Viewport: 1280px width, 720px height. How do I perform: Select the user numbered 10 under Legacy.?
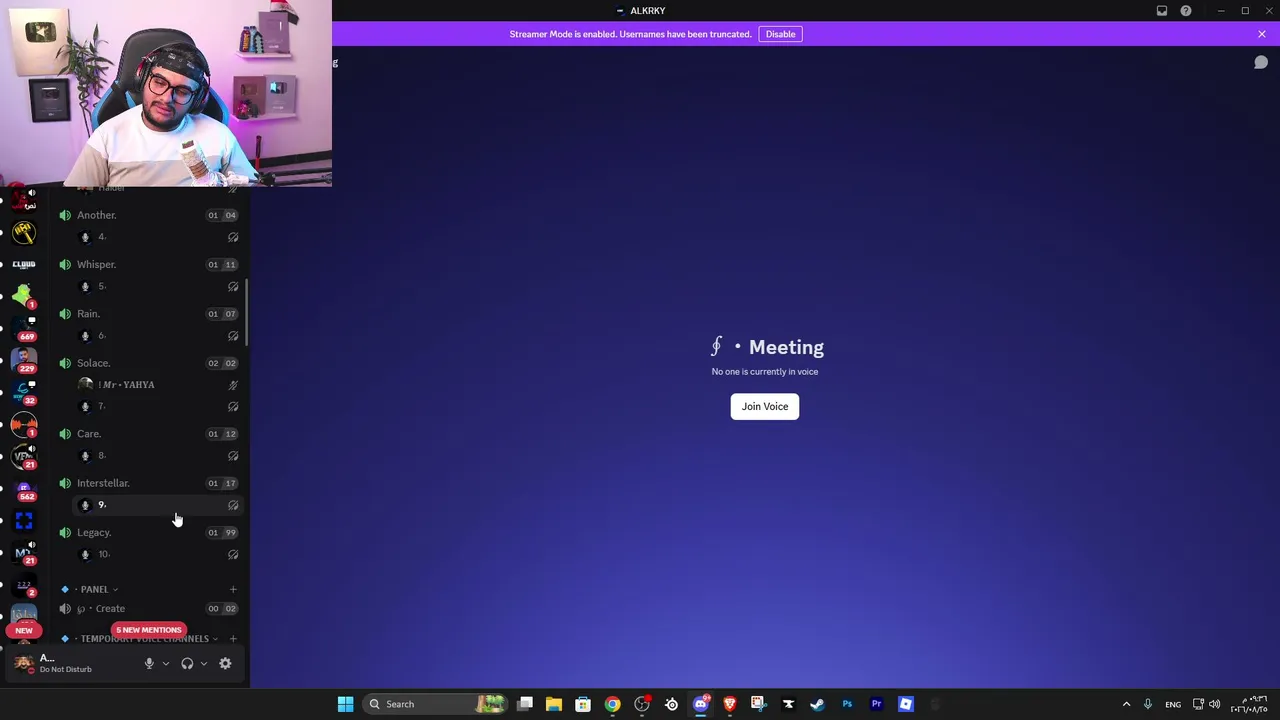(x=158, y=554)
